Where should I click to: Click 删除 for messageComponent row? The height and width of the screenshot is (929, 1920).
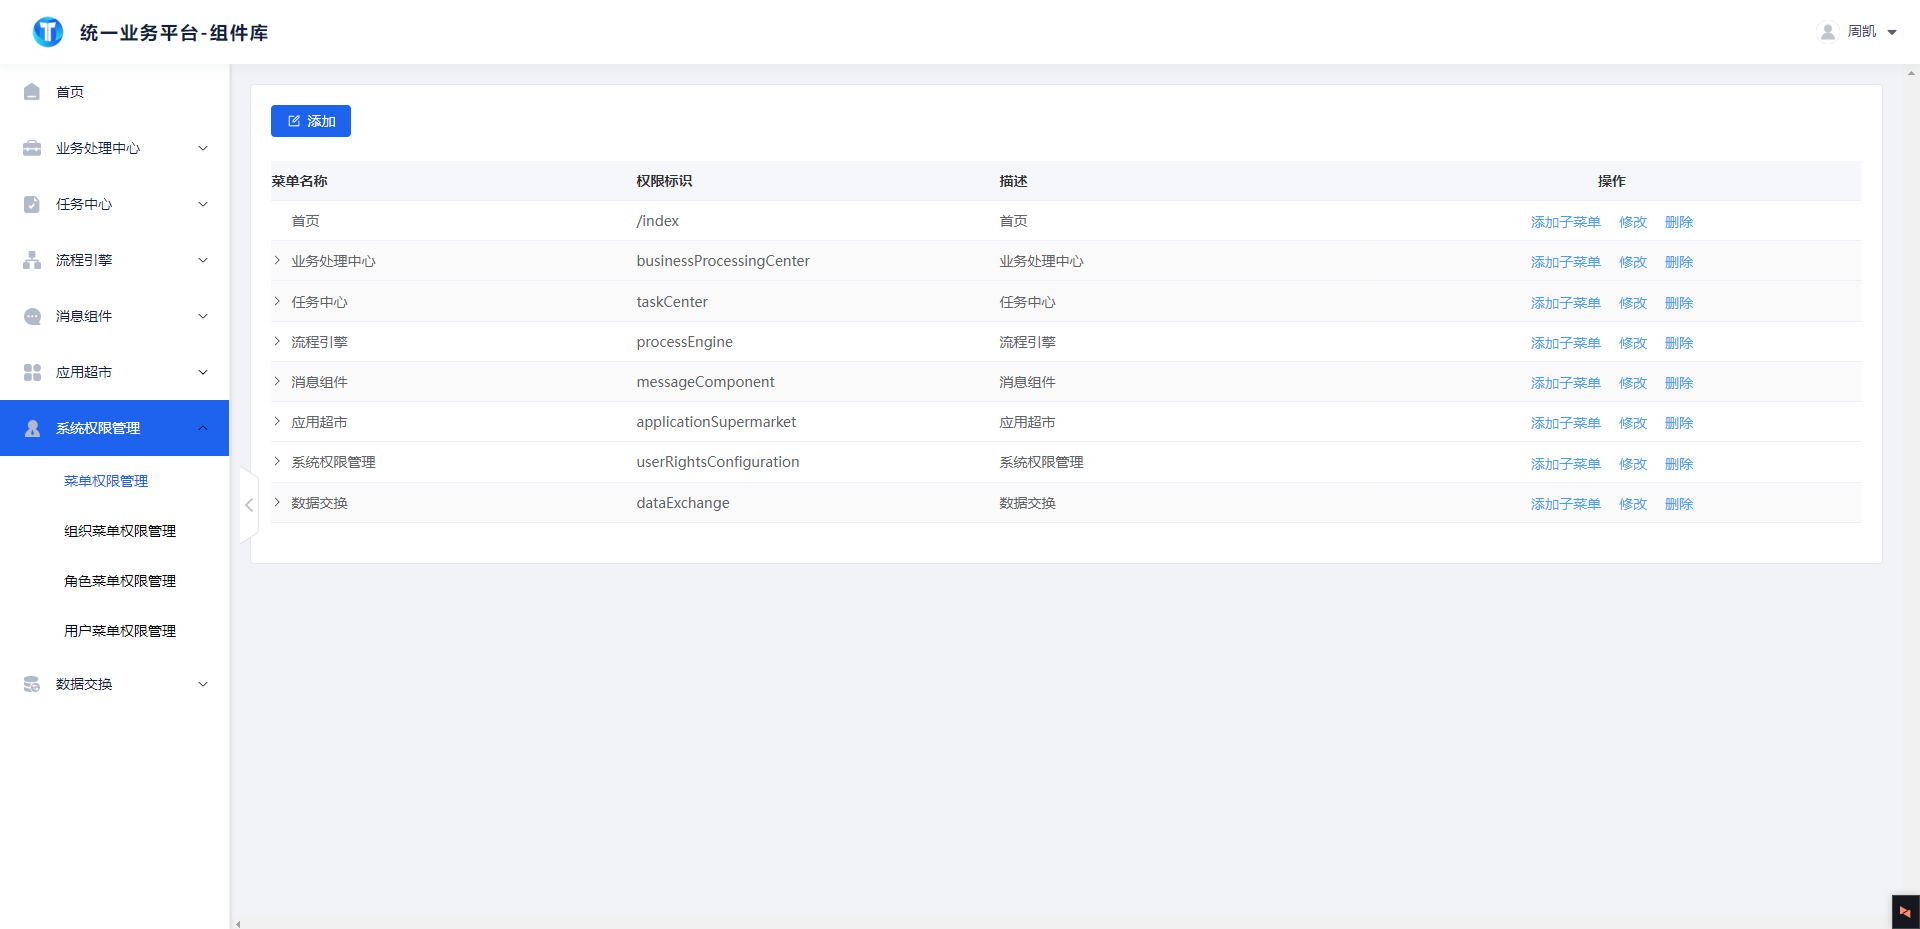point(1679,383)
